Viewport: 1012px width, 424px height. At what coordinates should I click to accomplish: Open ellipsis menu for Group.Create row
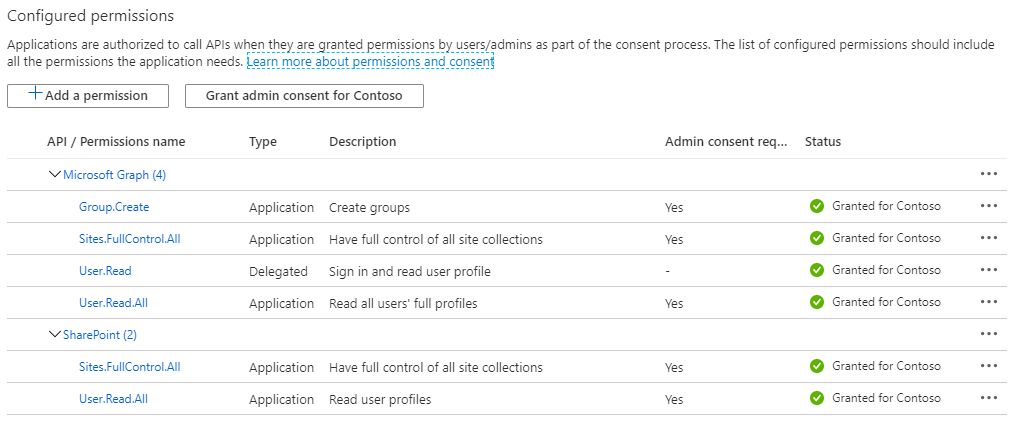(989, 206)
